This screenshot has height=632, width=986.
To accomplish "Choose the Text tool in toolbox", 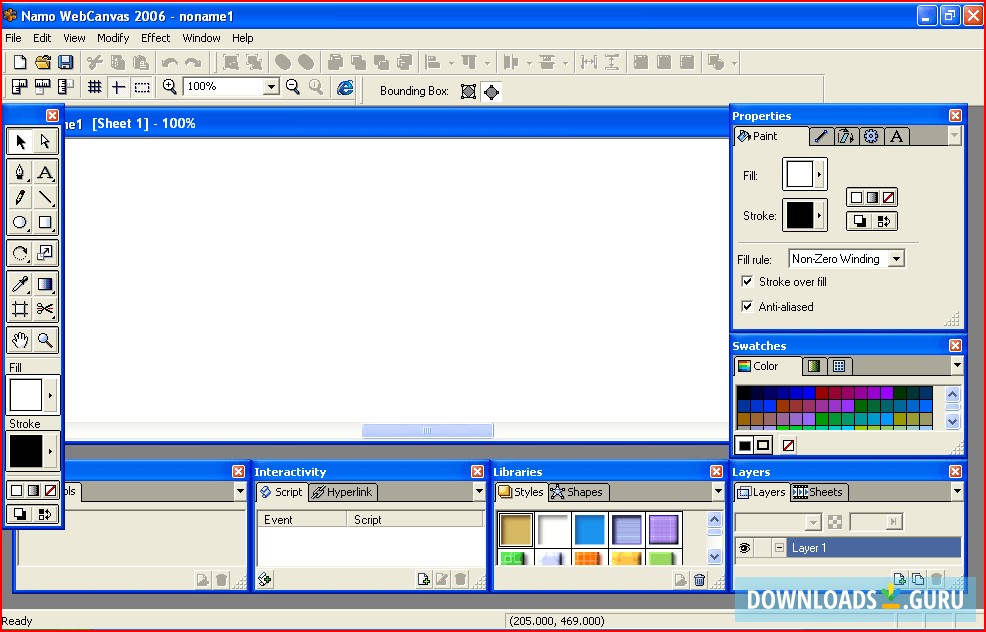I will click(x=45, y=172).
